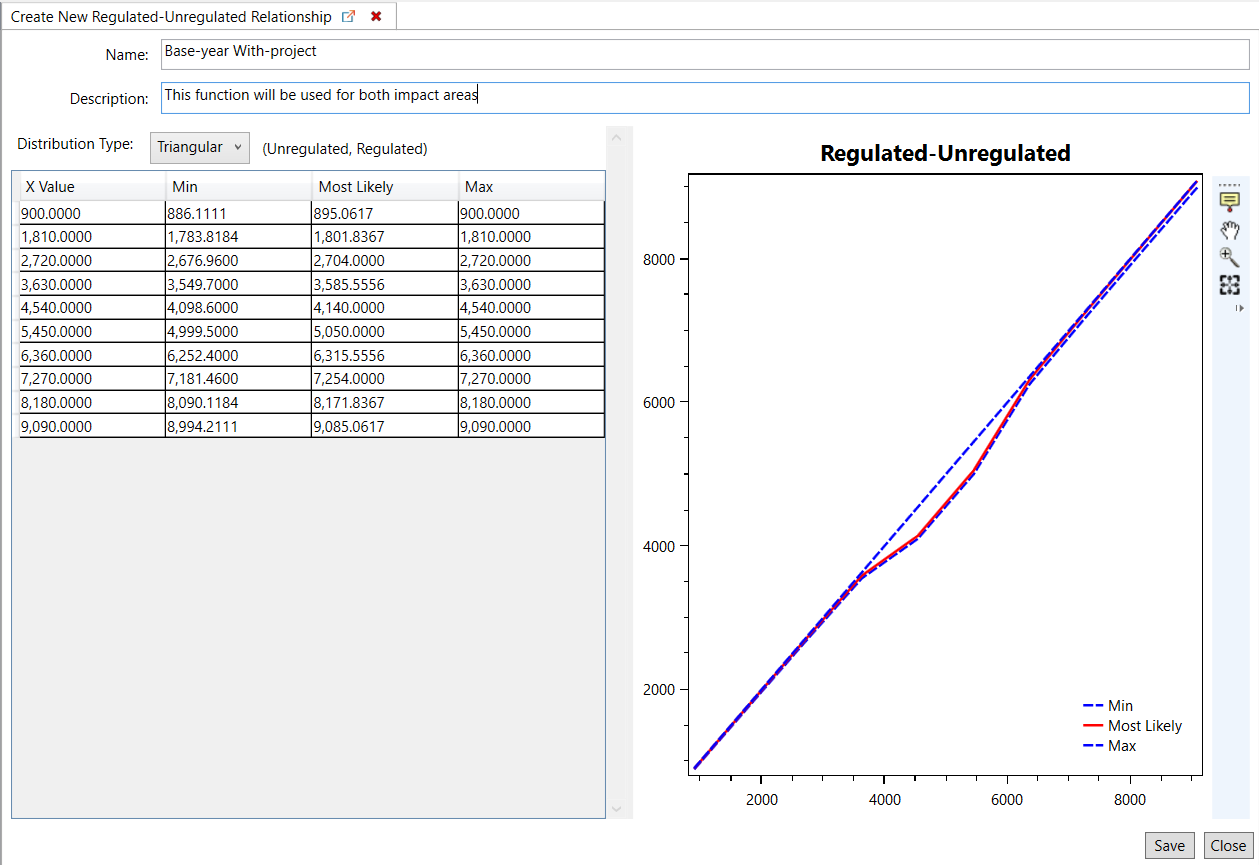Select Min cell 3,549.7000
Viewport: 1259px width, 865px height.
point(239,284)
